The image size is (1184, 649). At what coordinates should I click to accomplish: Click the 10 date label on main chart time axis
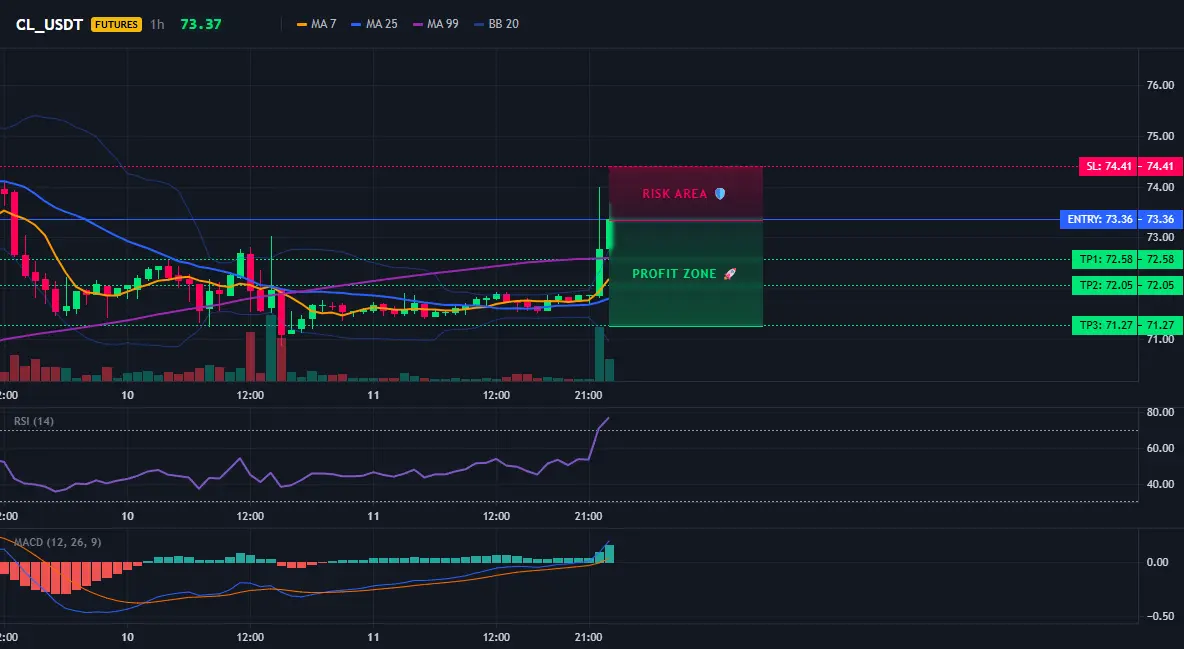[x=127, y=395]
